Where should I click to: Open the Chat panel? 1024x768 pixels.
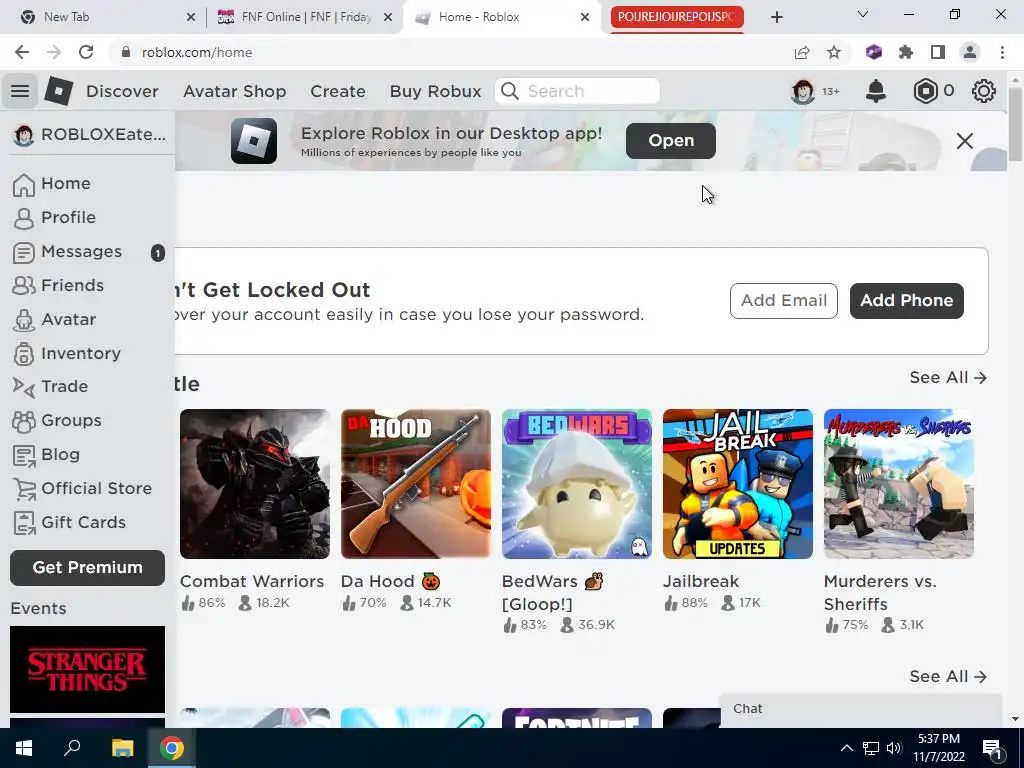point(861,709)
